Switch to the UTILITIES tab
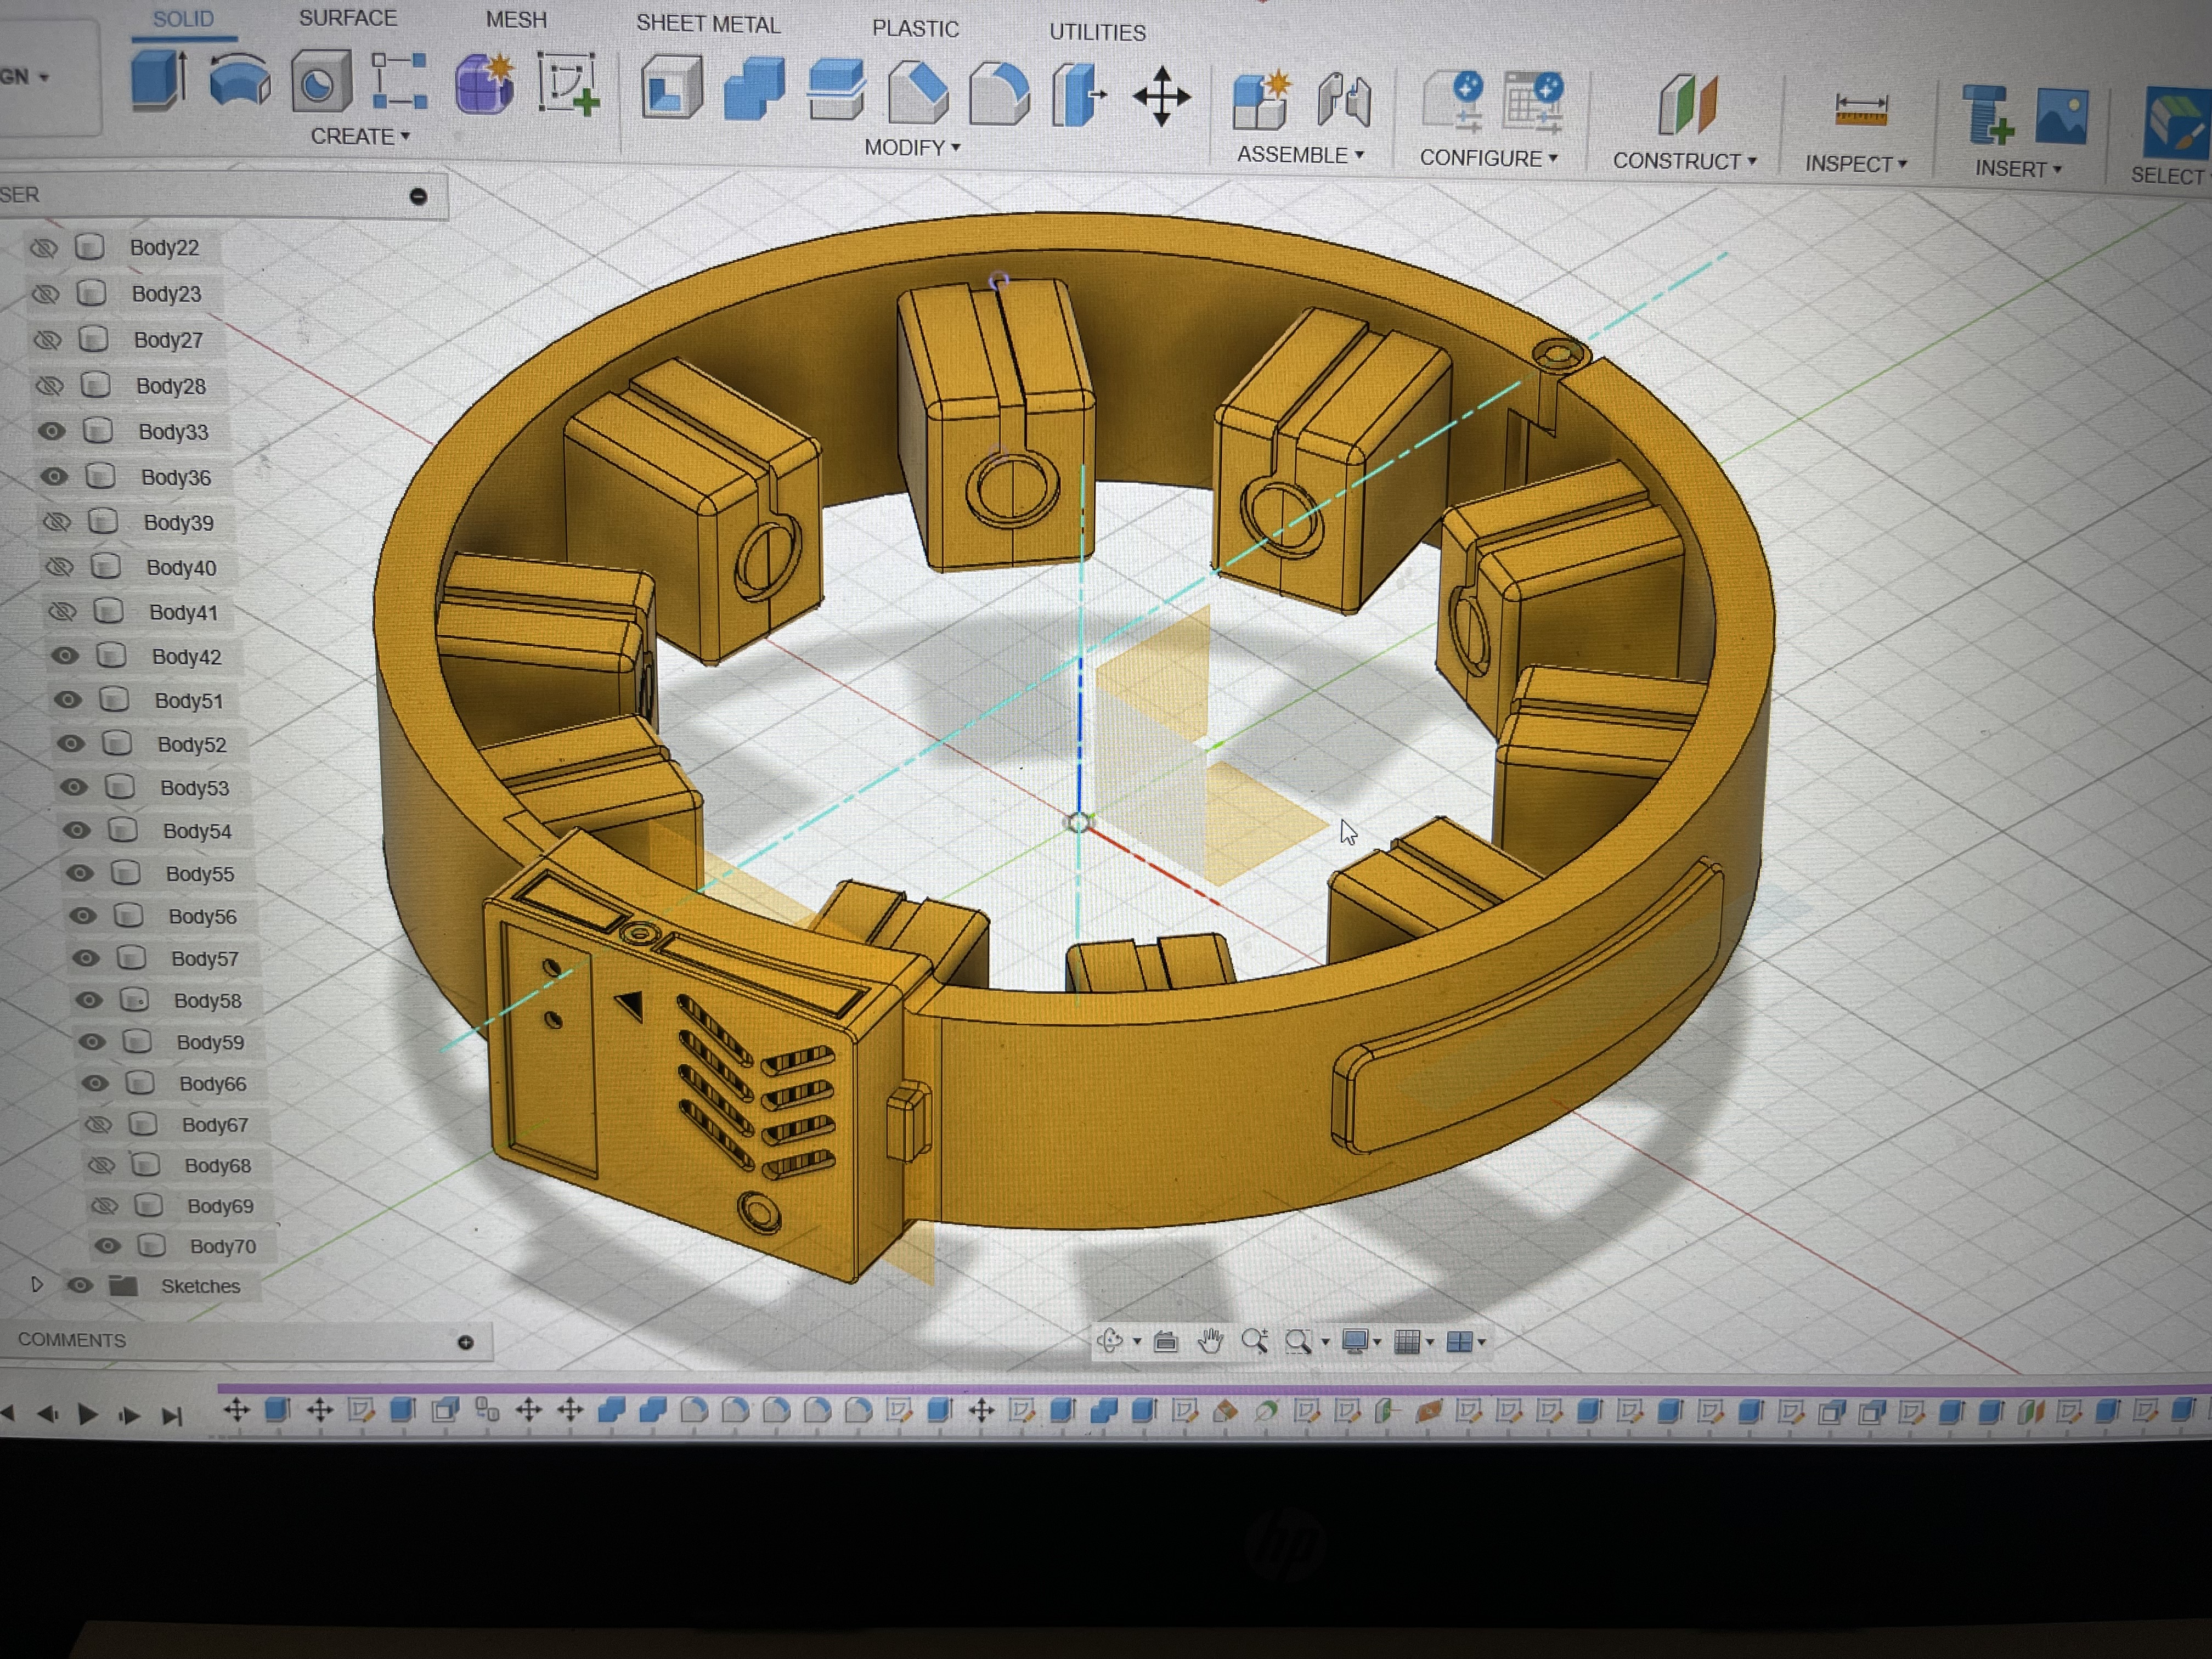This screenshot has height=1659, width=2212. pos(1097,33)
